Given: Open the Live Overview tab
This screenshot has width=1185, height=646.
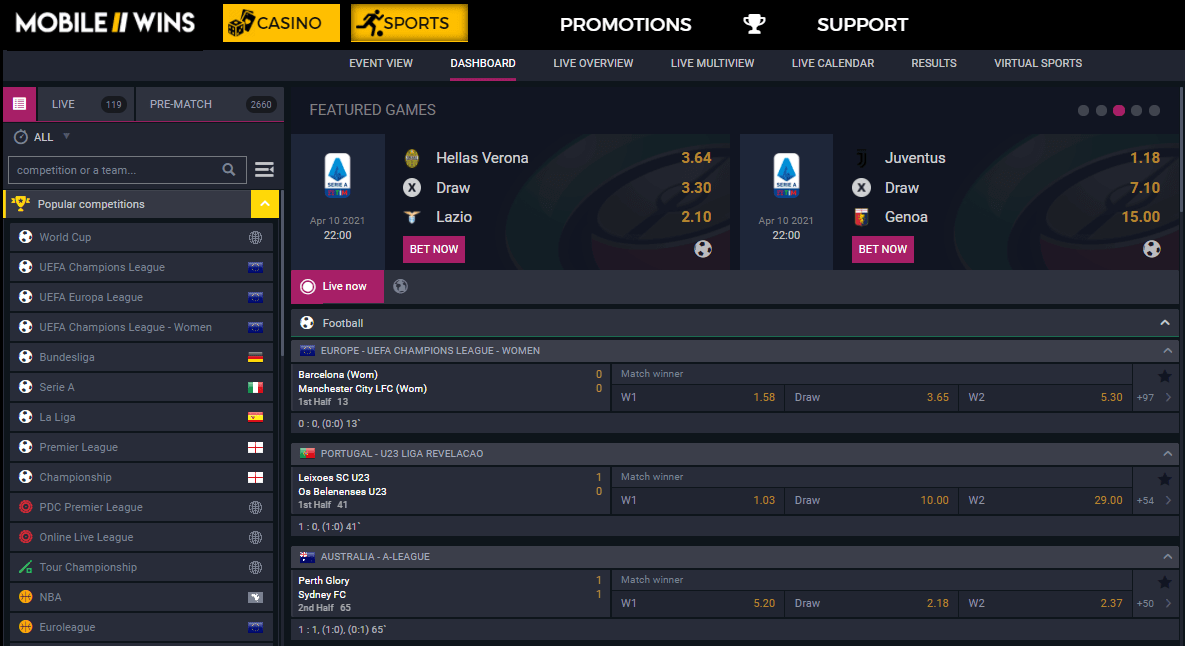Looking at the screenshot, I should [593, 63].
